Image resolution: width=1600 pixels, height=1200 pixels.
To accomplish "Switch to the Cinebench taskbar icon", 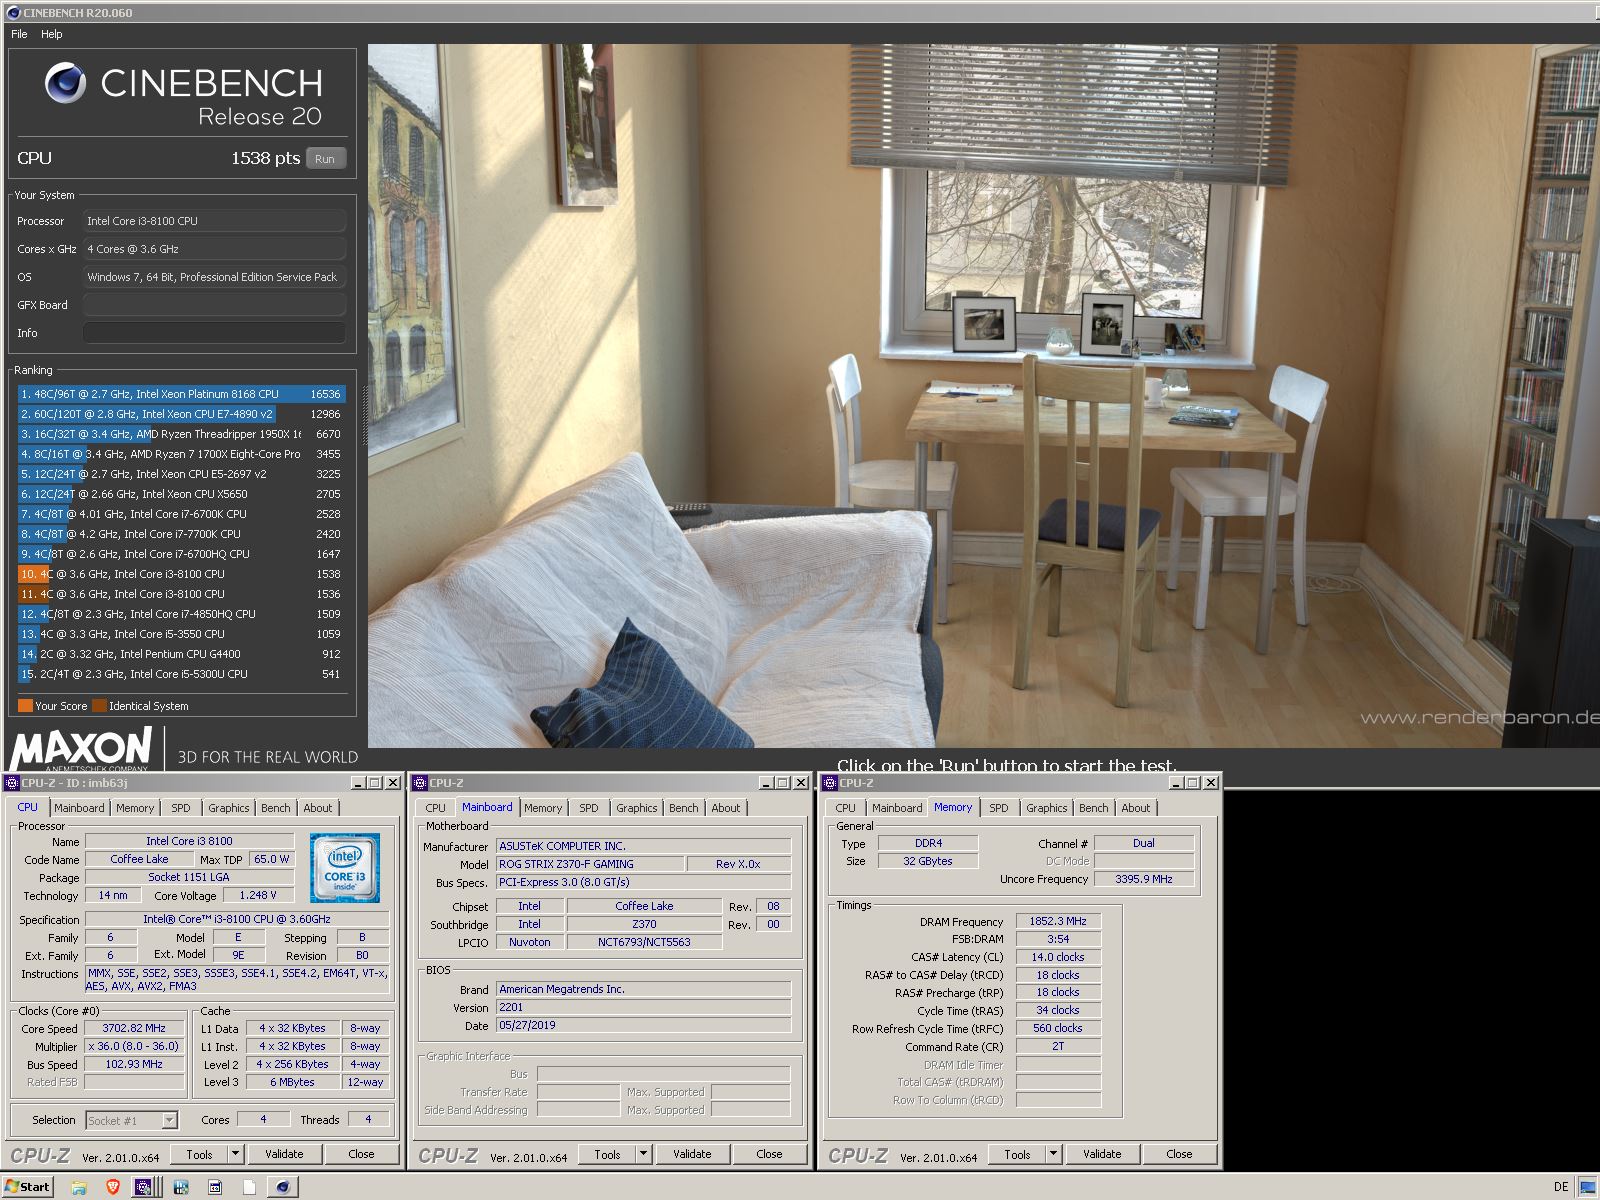I will [283, 1187].
